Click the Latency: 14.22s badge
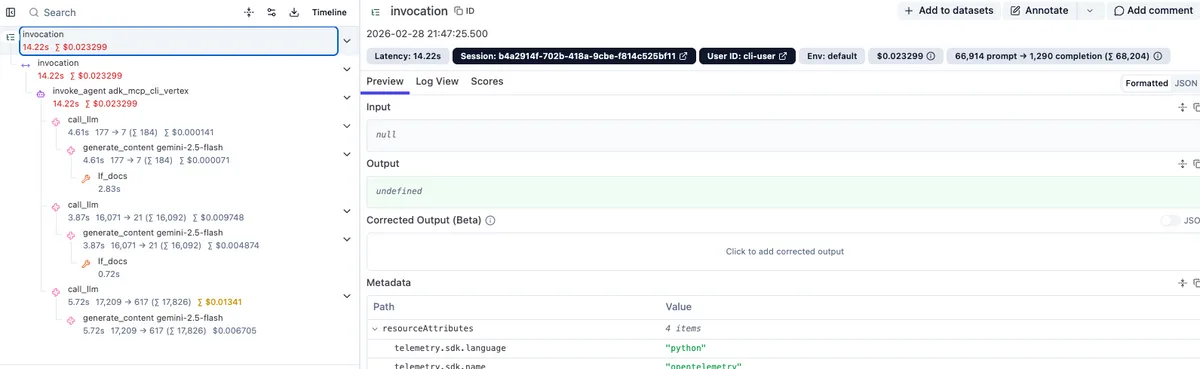The width and height of the screenshot is (1200, 369). (x=408, y=56)
